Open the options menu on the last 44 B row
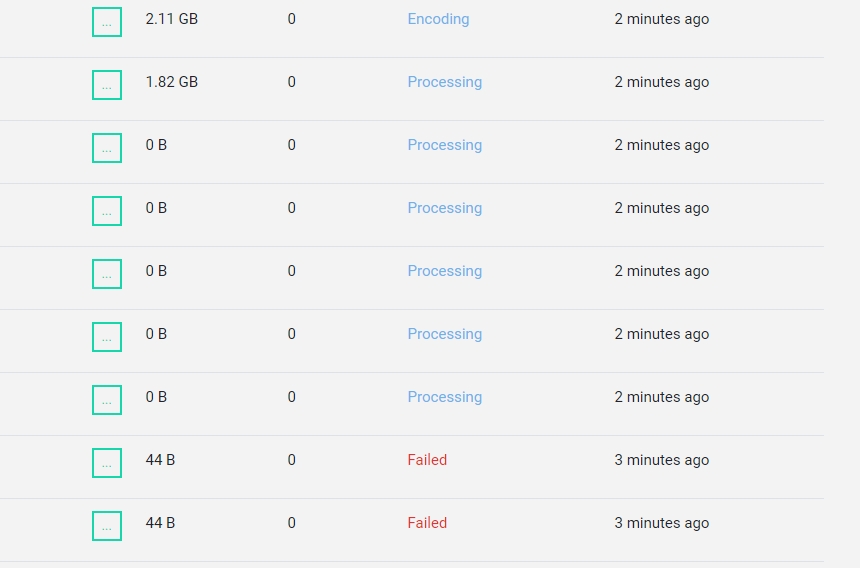Image resolution: width=860 pixels, height=568 pixels. click(107, 526)
